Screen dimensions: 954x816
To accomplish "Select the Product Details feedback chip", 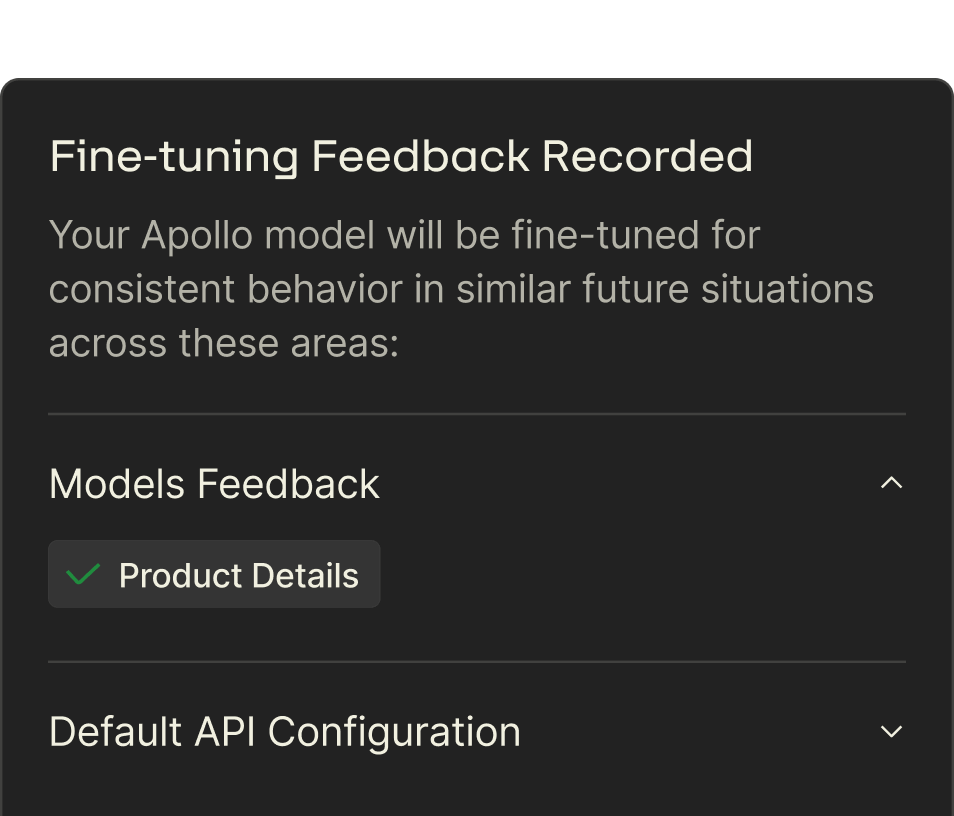I will click(214, 575).
